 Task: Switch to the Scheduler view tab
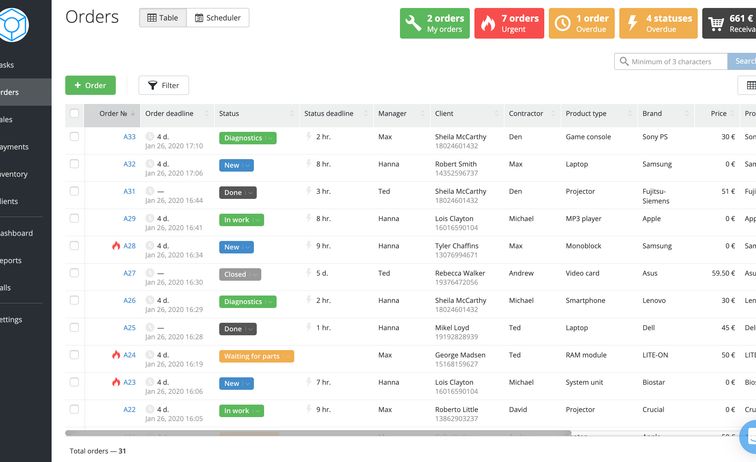pyautogui.click(x=217, y=18)
